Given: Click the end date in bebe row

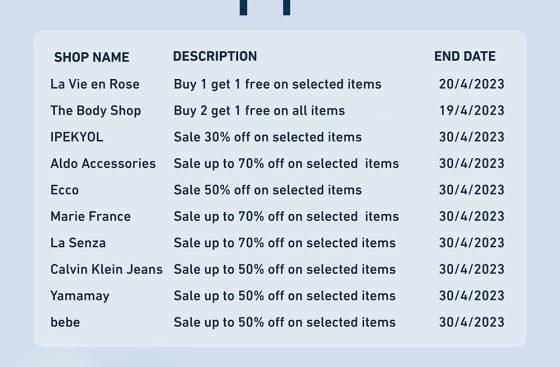Looking at the screenshot, I should [x=471, y=322].
